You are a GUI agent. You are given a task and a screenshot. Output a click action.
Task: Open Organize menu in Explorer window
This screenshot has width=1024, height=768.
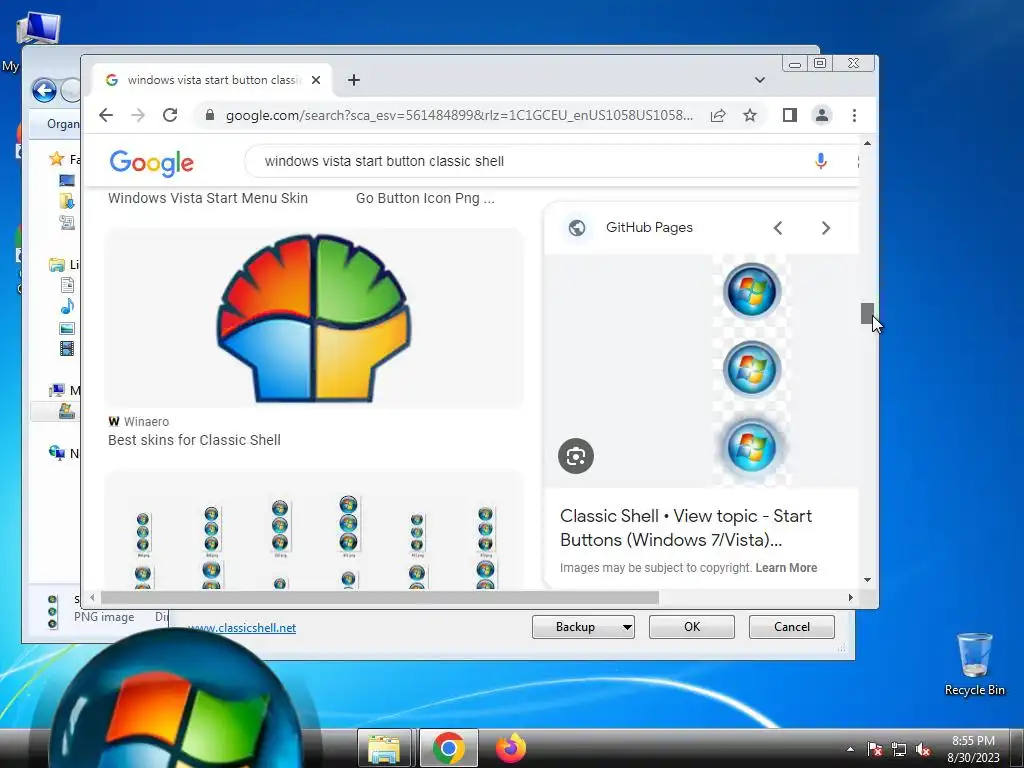coord(62,124)
